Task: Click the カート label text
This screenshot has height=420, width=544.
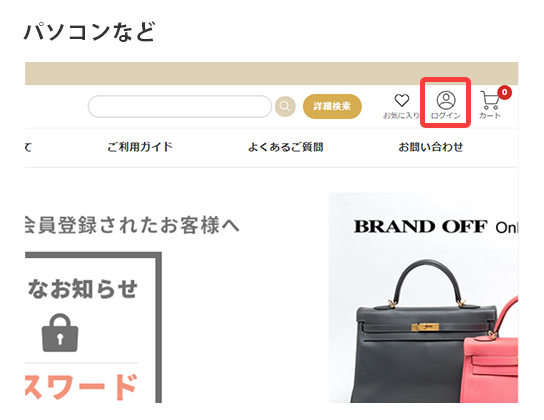Action: [490, 115]
